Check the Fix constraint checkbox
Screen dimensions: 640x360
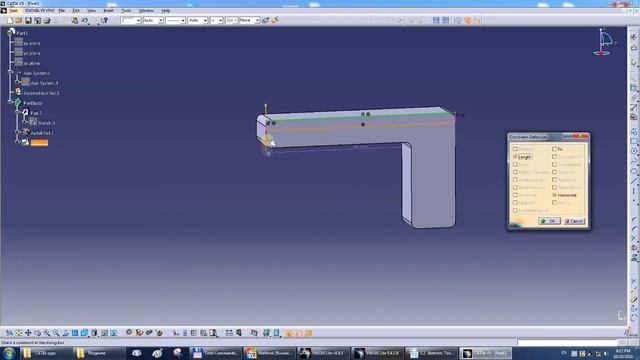[x=554, y=149]
